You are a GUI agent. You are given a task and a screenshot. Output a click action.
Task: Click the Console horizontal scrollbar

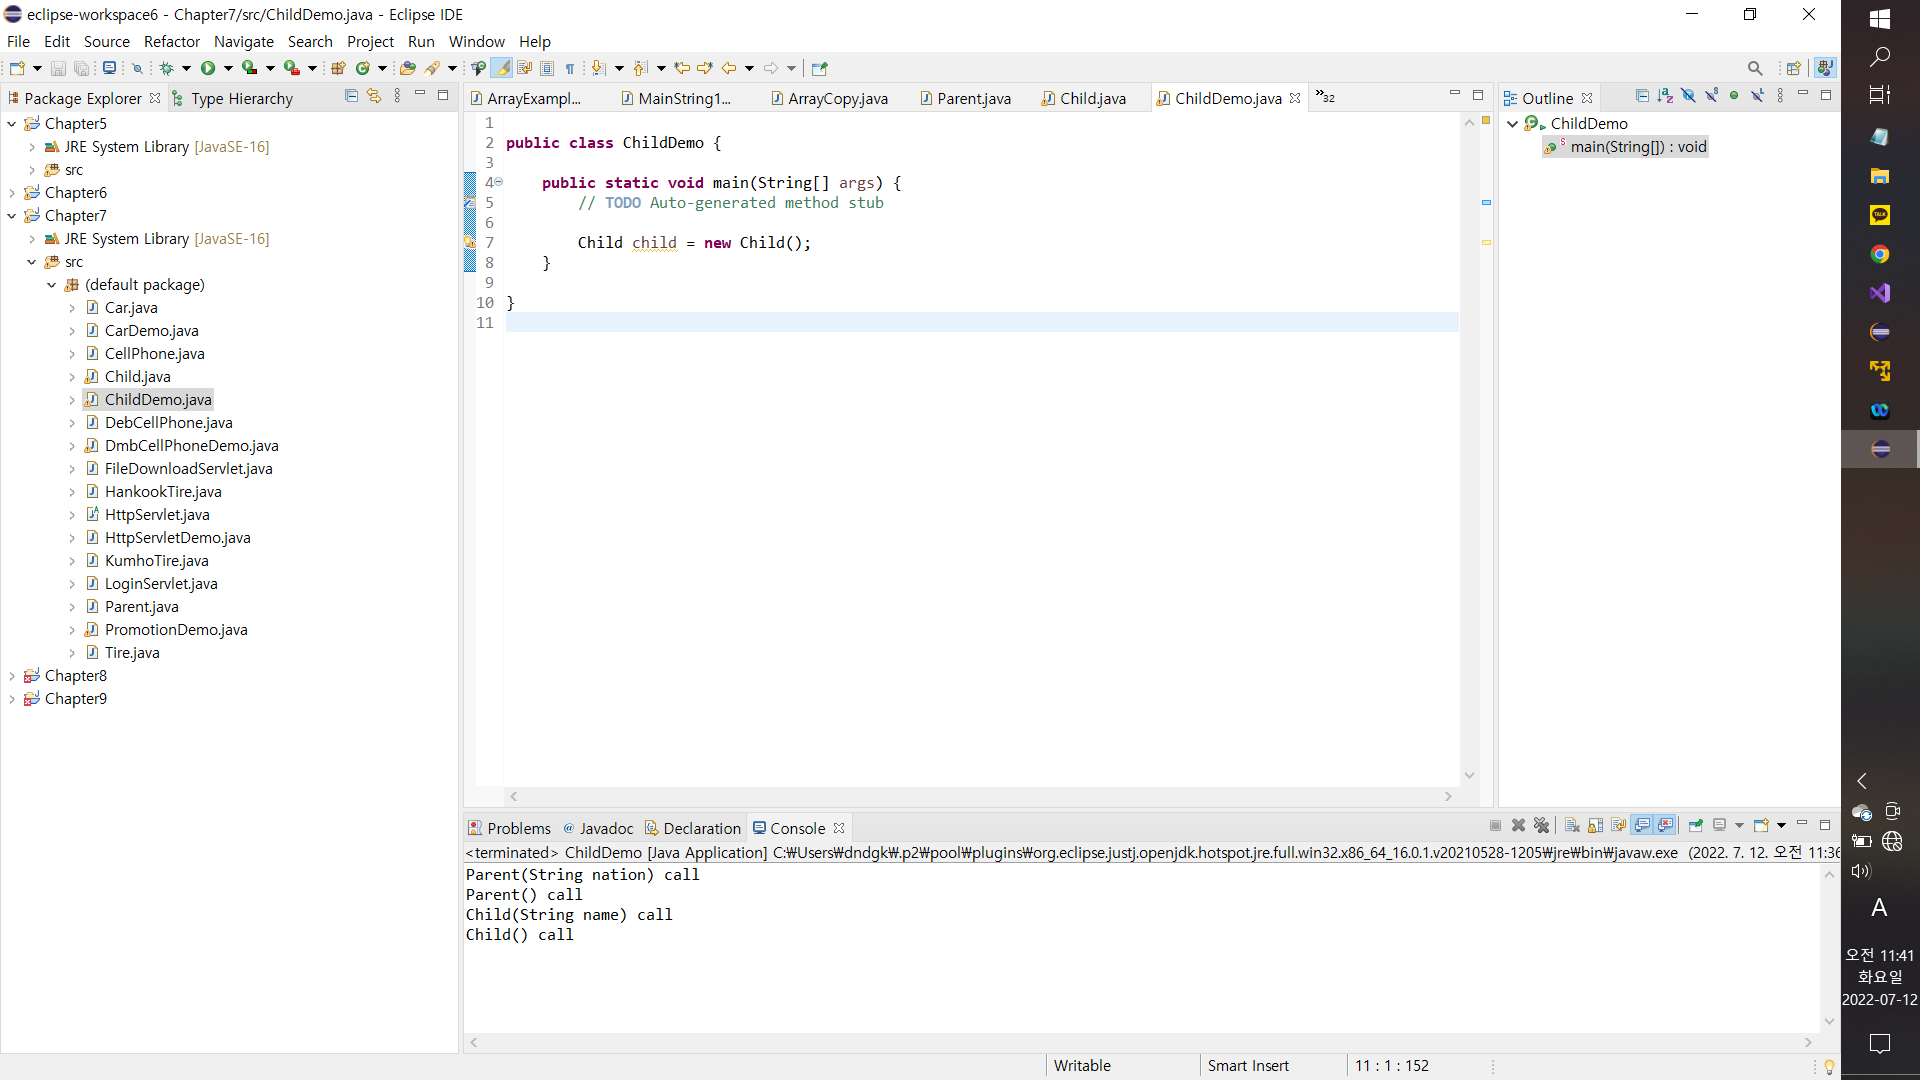pos(1140,1042)
